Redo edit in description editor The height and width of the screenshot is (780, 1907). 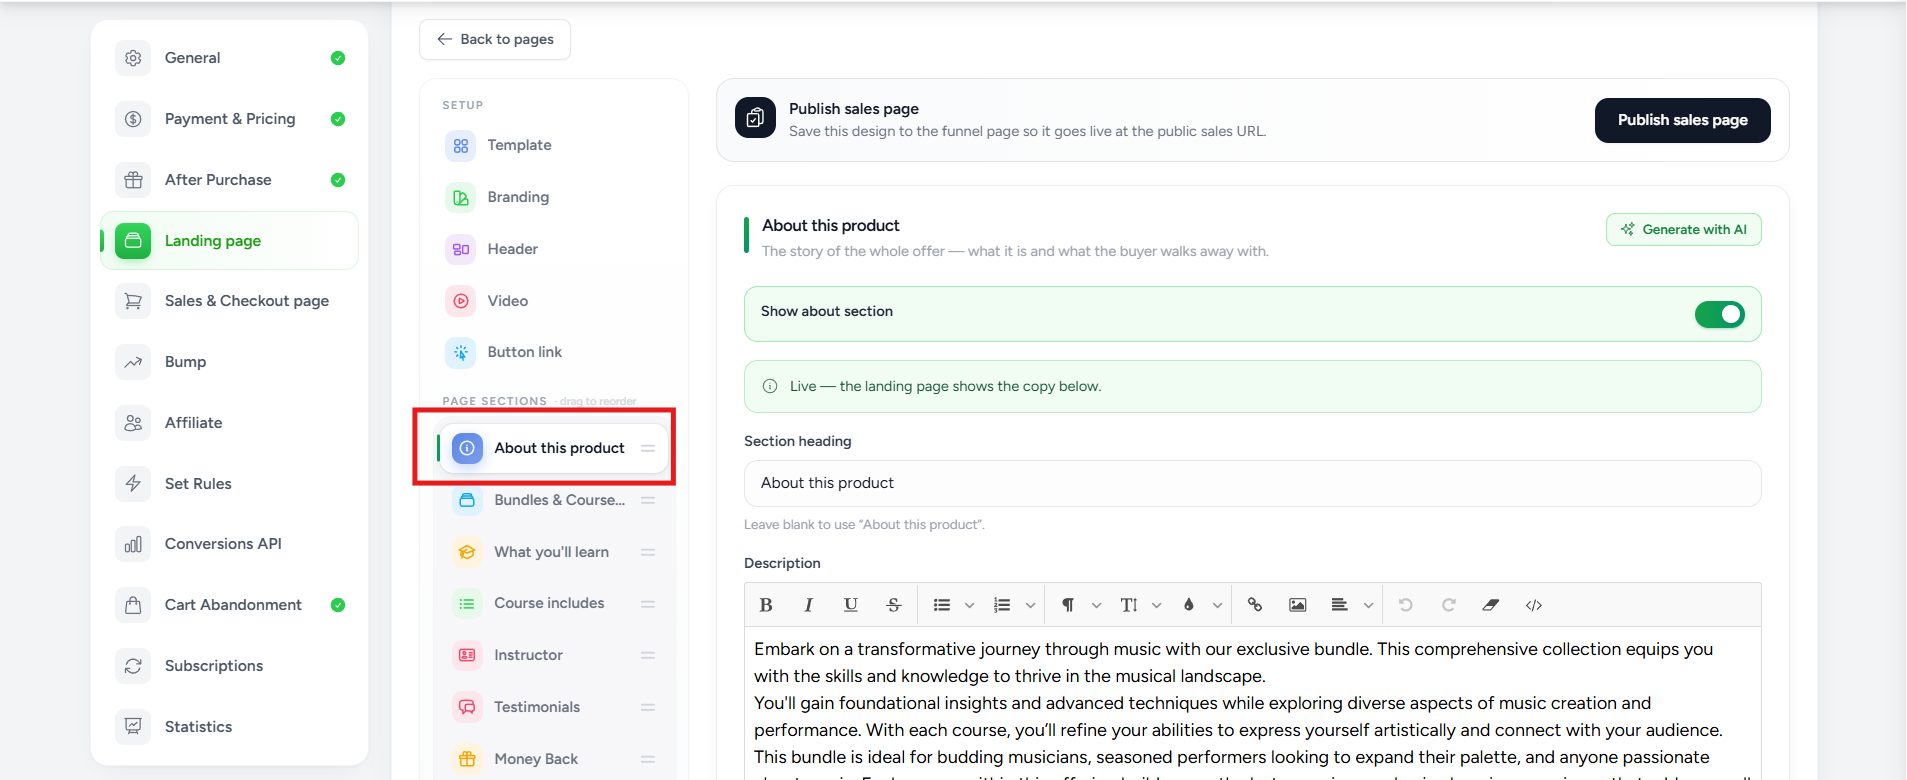tap(1448, 605)
